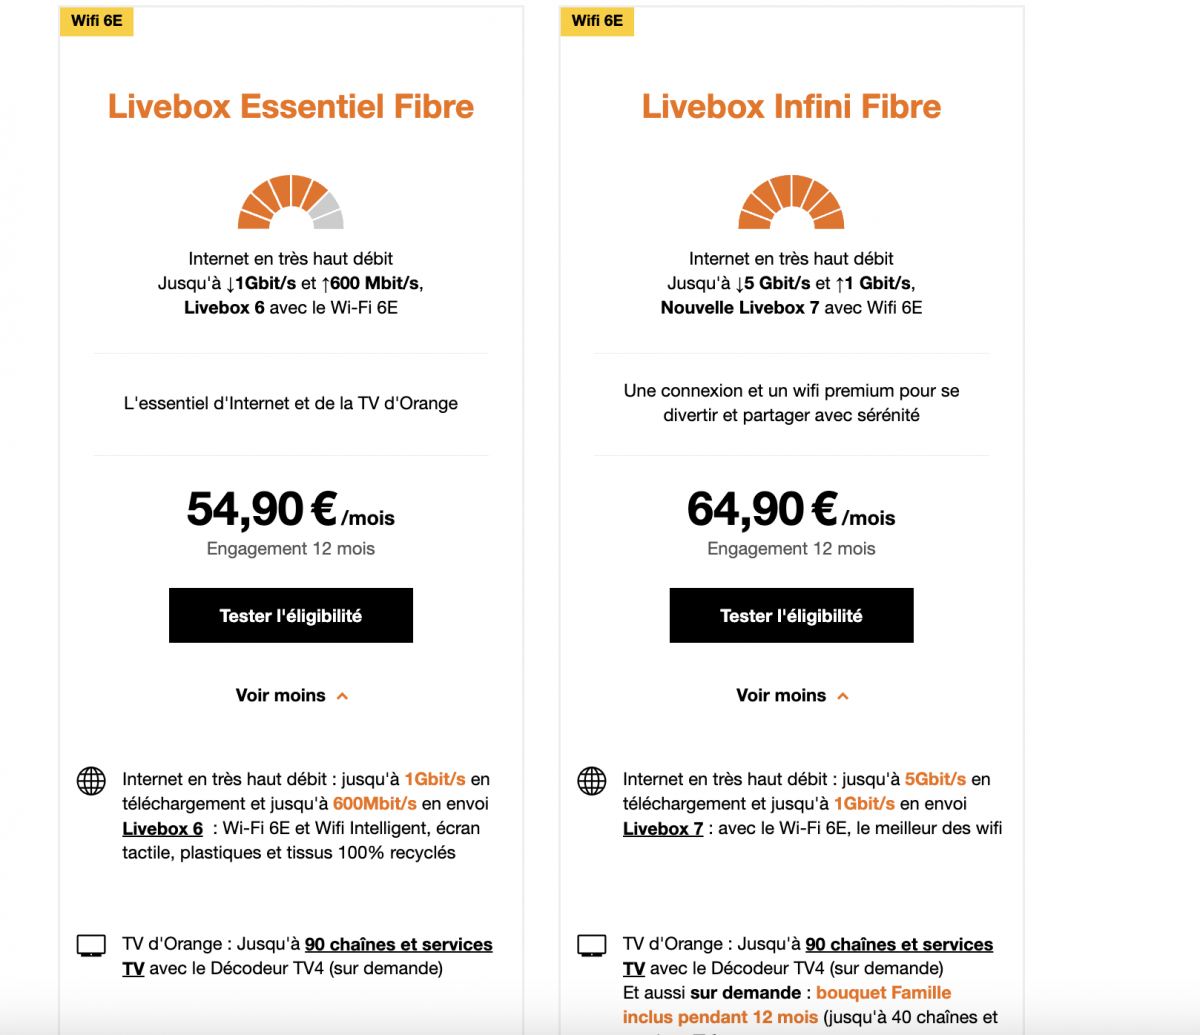This screenshot has height=1035, width=1200.
Task: Test eligibility for Livebox Essentiel Fibre
Action: click(291, 616)
